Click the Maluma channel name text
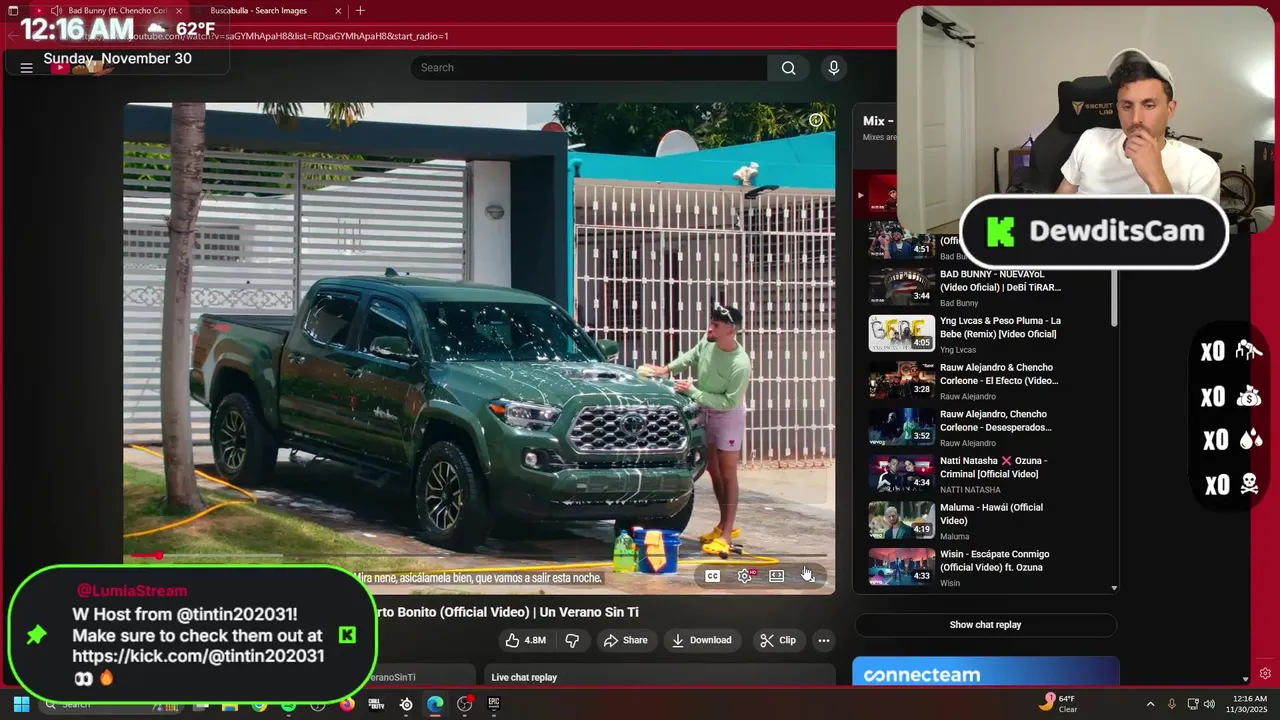 click(954, 537)
